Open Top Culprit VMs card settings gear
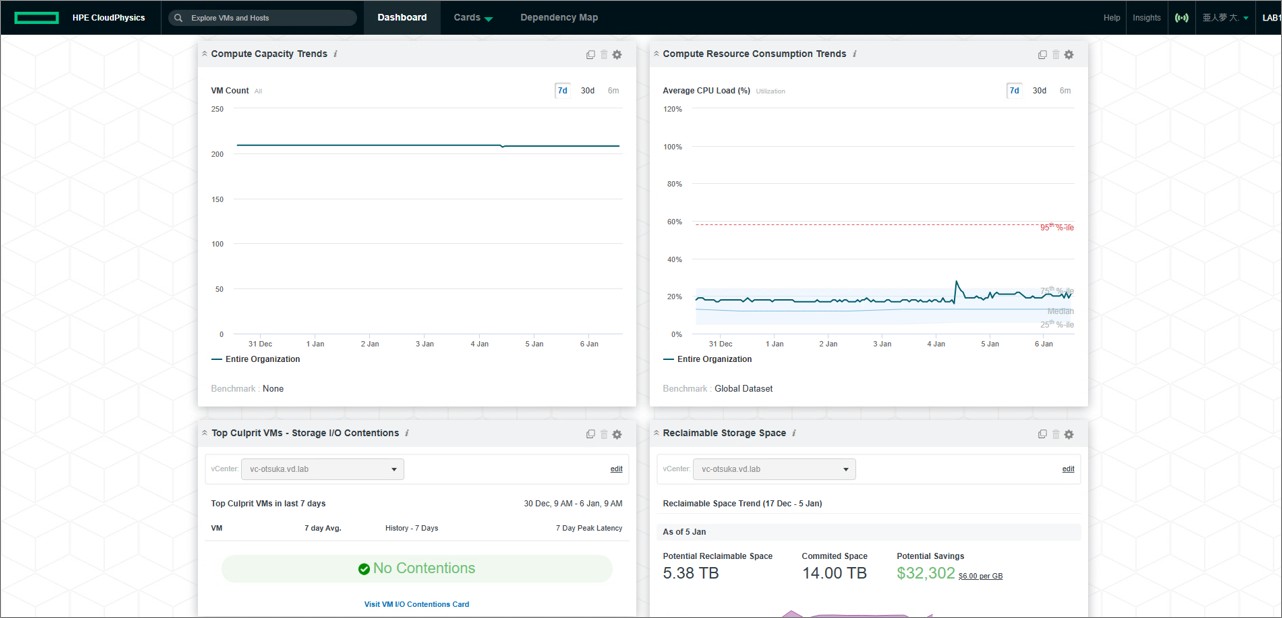 (x=617, y=434)
